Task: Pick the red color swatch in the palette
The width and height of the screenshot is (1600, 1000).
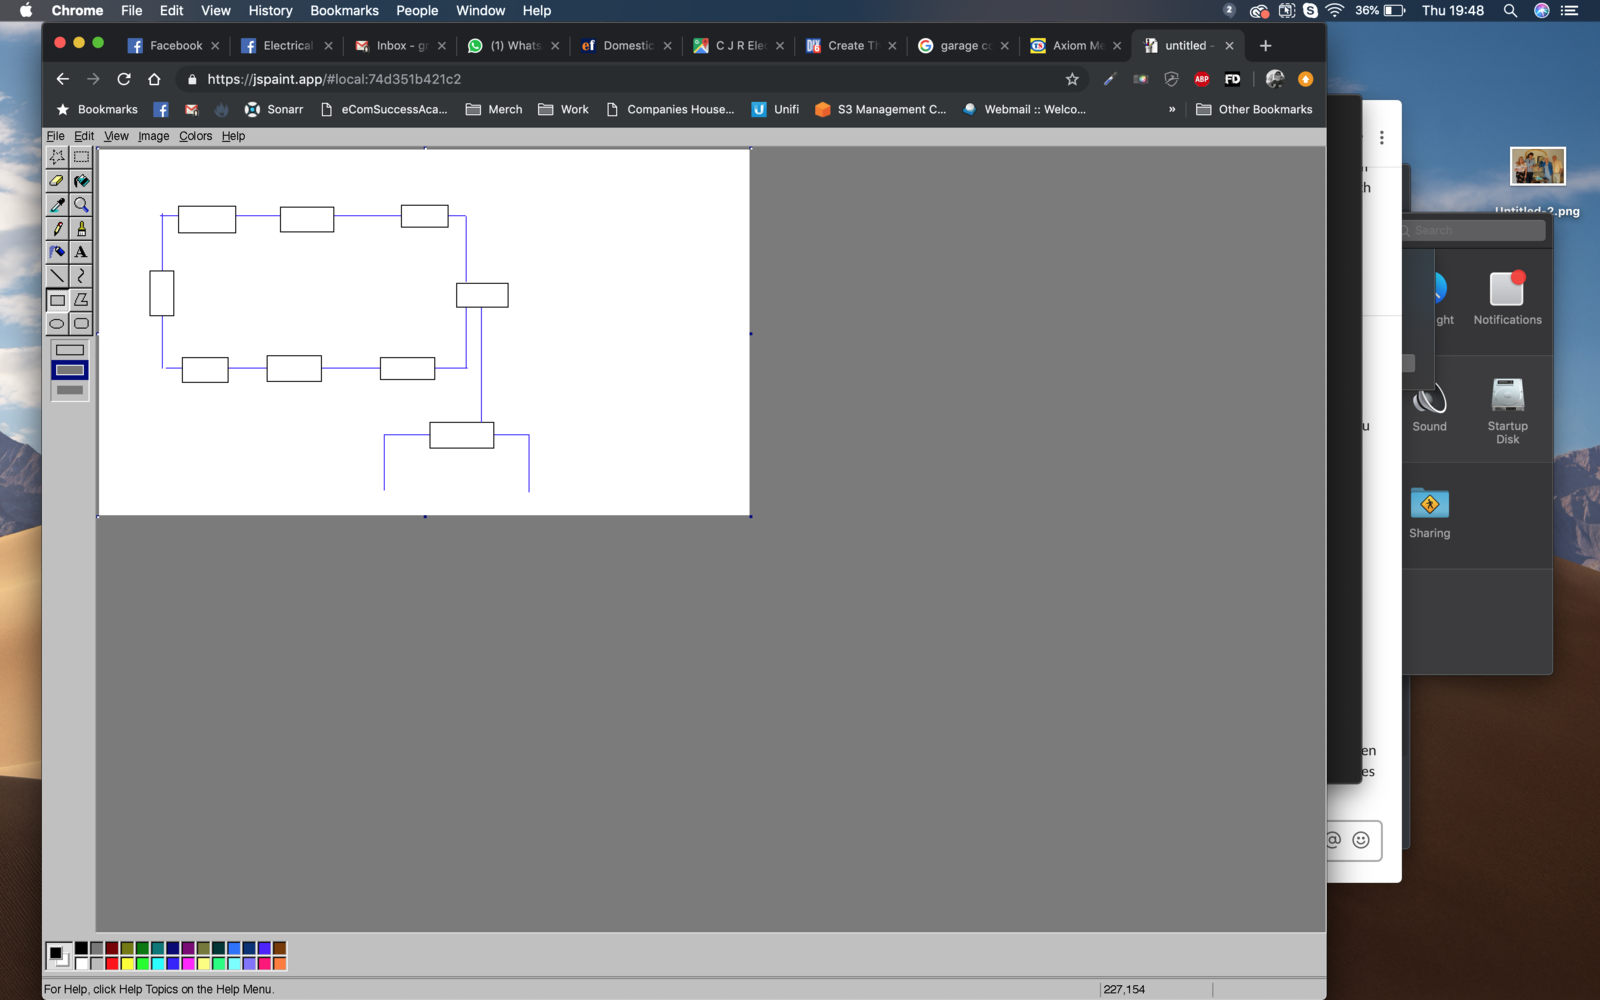Action: (112, 964)
